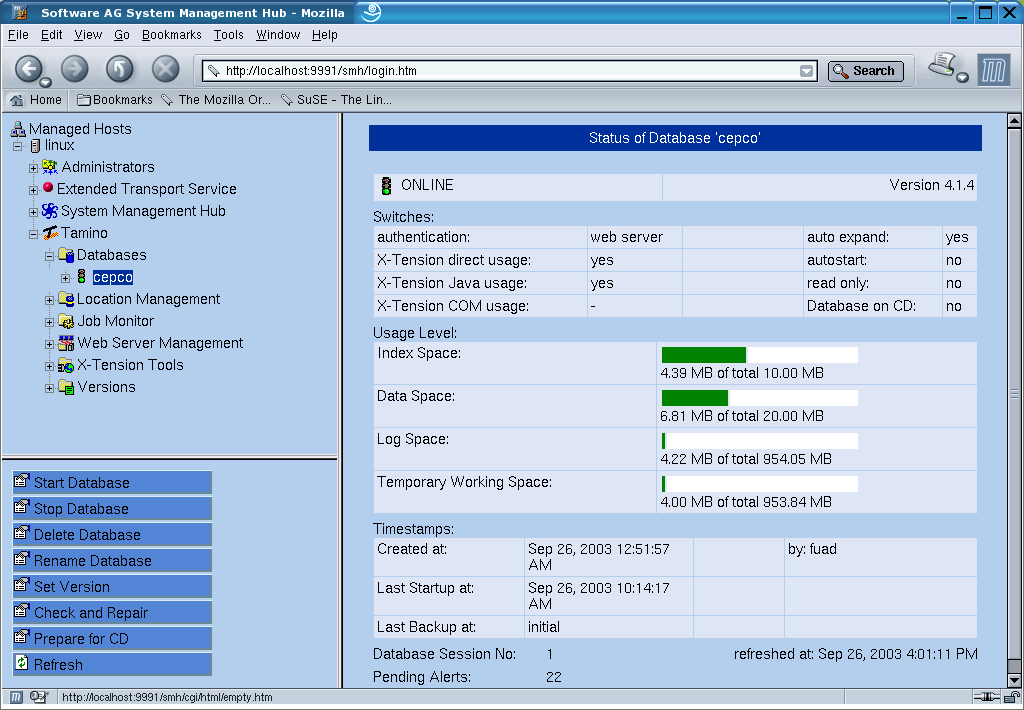
Task: Open the Edit menu
Action: coord(52,35)
